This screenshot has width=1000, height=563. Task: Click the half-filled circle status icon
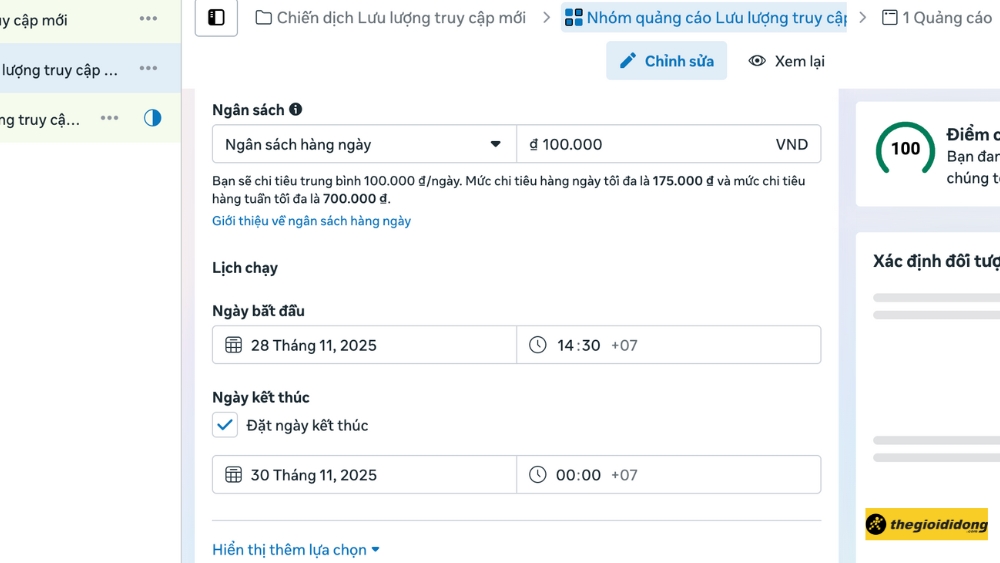152,118
